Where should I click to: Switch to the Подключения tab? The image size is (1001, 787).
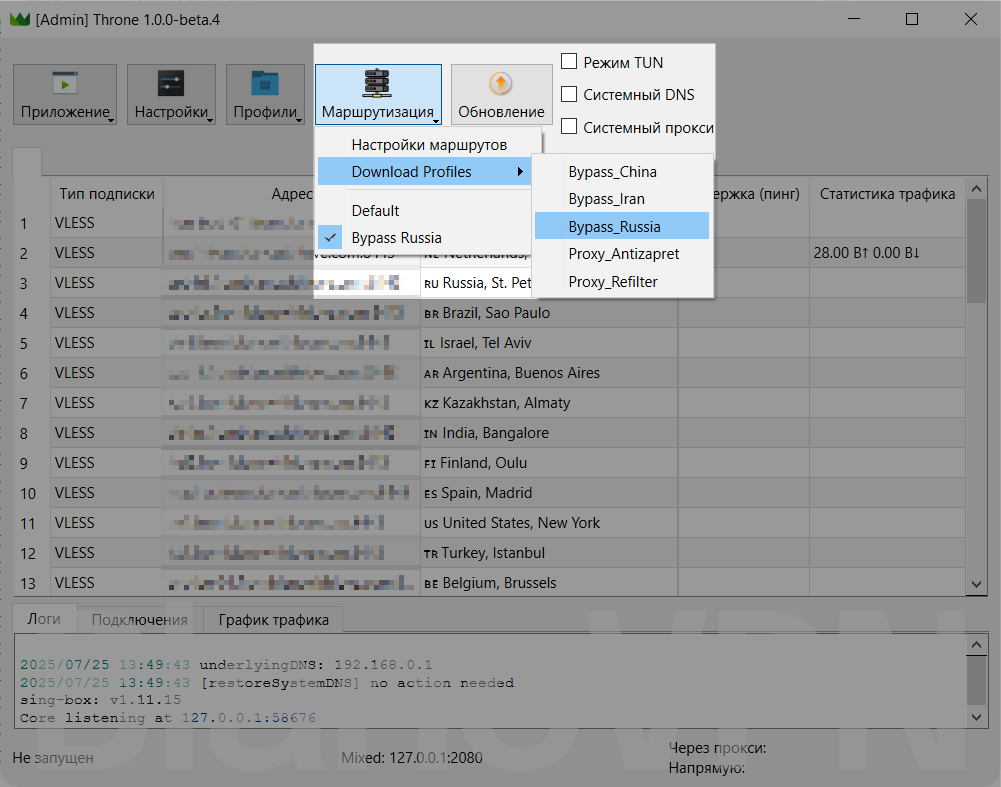139,620
